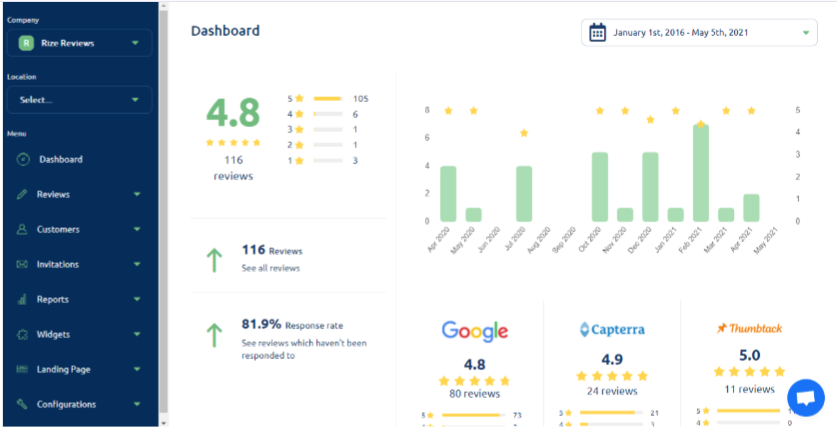Screen dimensions: 837x436
Task: Select Landing Page in the sidebar menu
Action: tap(63, 369)
